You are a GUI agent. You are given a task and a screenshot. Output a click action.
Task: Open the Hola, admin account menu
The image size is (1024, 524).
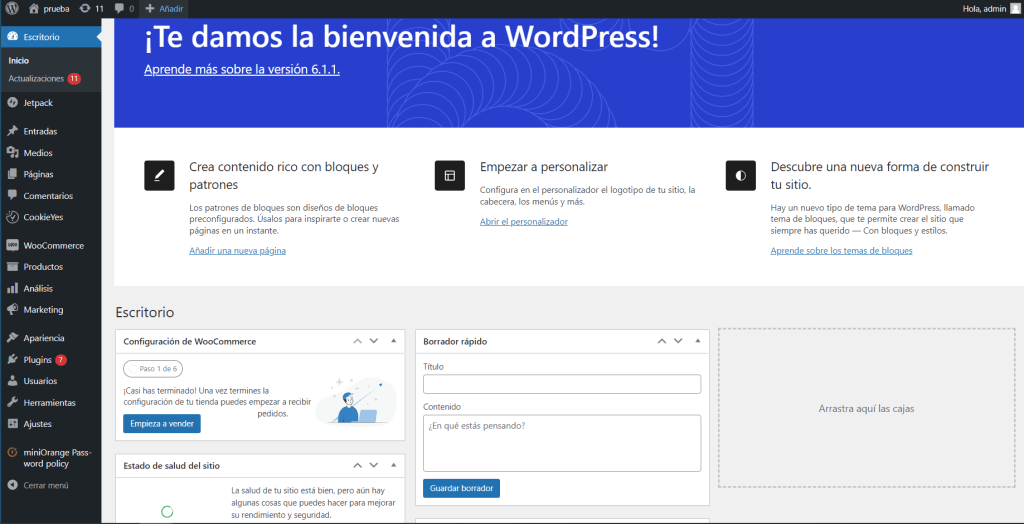point(991,8)
